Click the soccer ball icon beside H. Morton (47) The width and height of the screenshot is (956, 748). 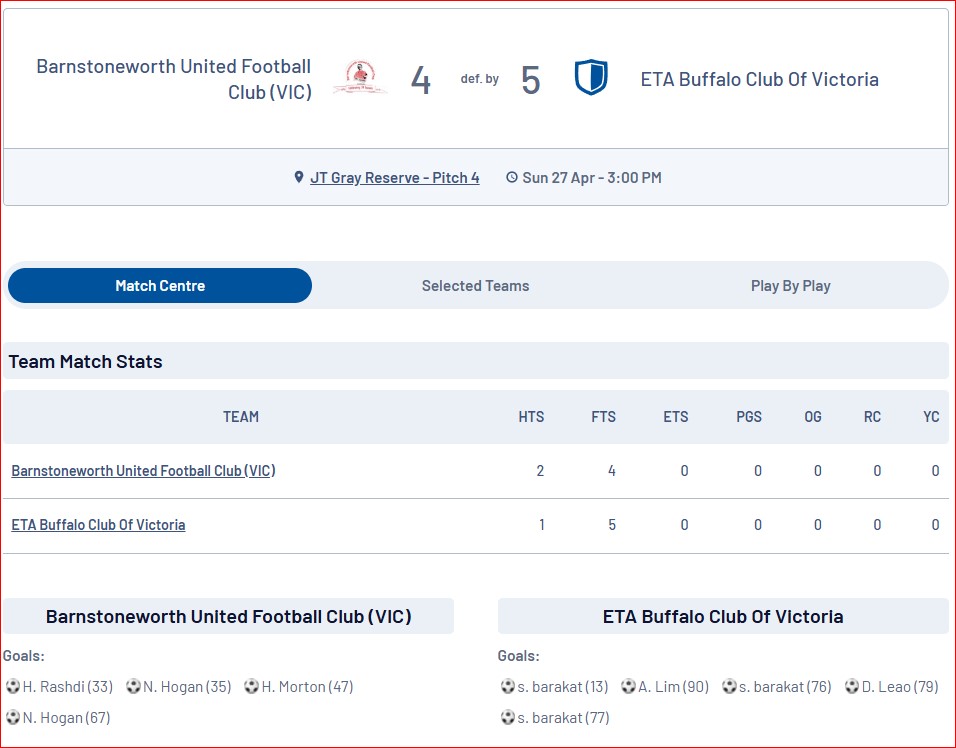251,686
